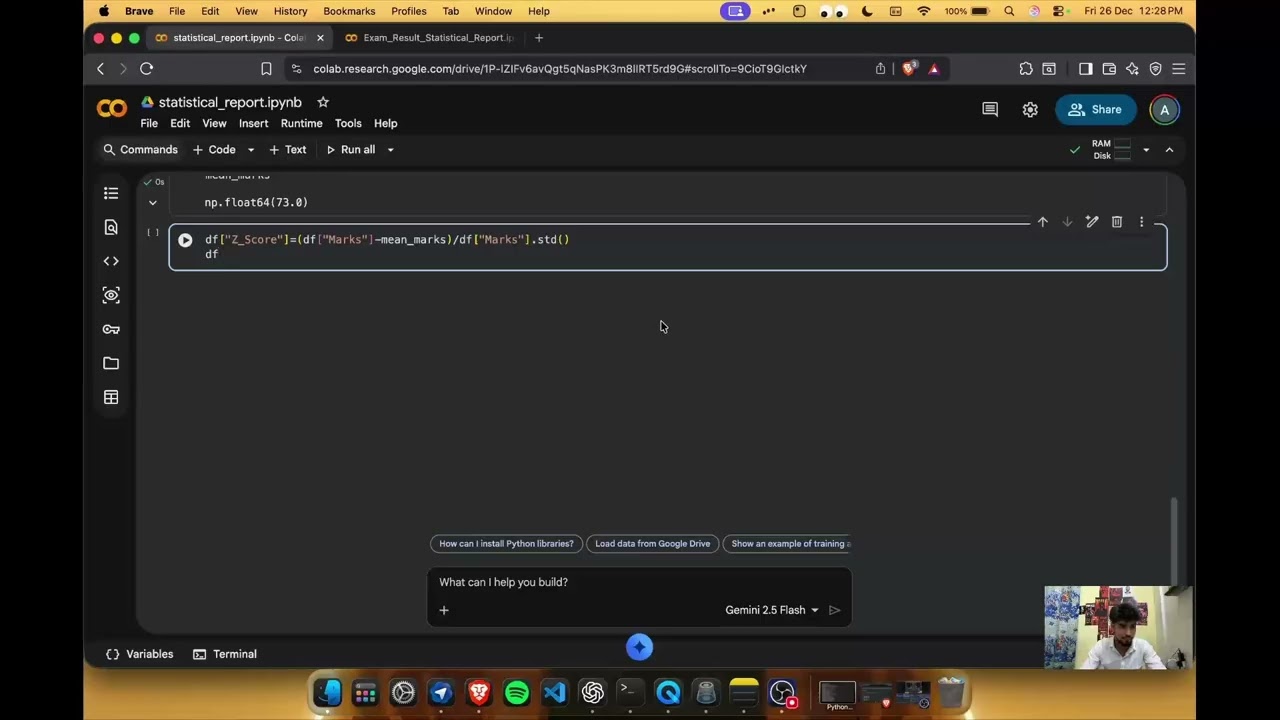This screenshot has height=720, width=1280.
Task: Open the Code insert dropdown arrow
Action: pos(250,150)
